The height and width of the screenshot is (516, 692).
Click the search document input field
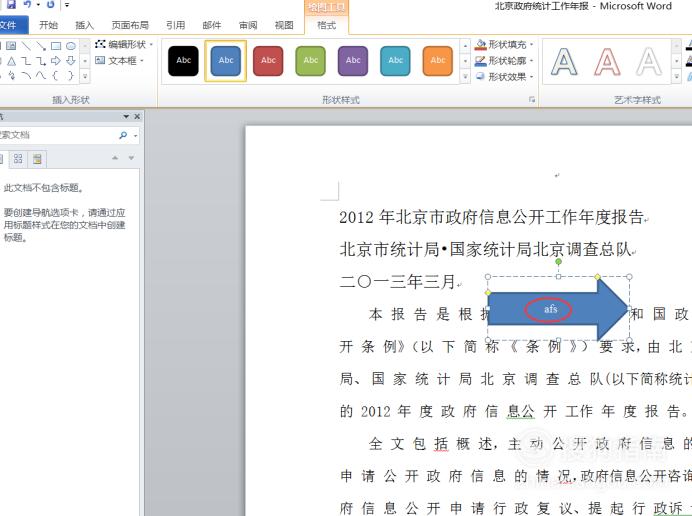tap(57, 135)
